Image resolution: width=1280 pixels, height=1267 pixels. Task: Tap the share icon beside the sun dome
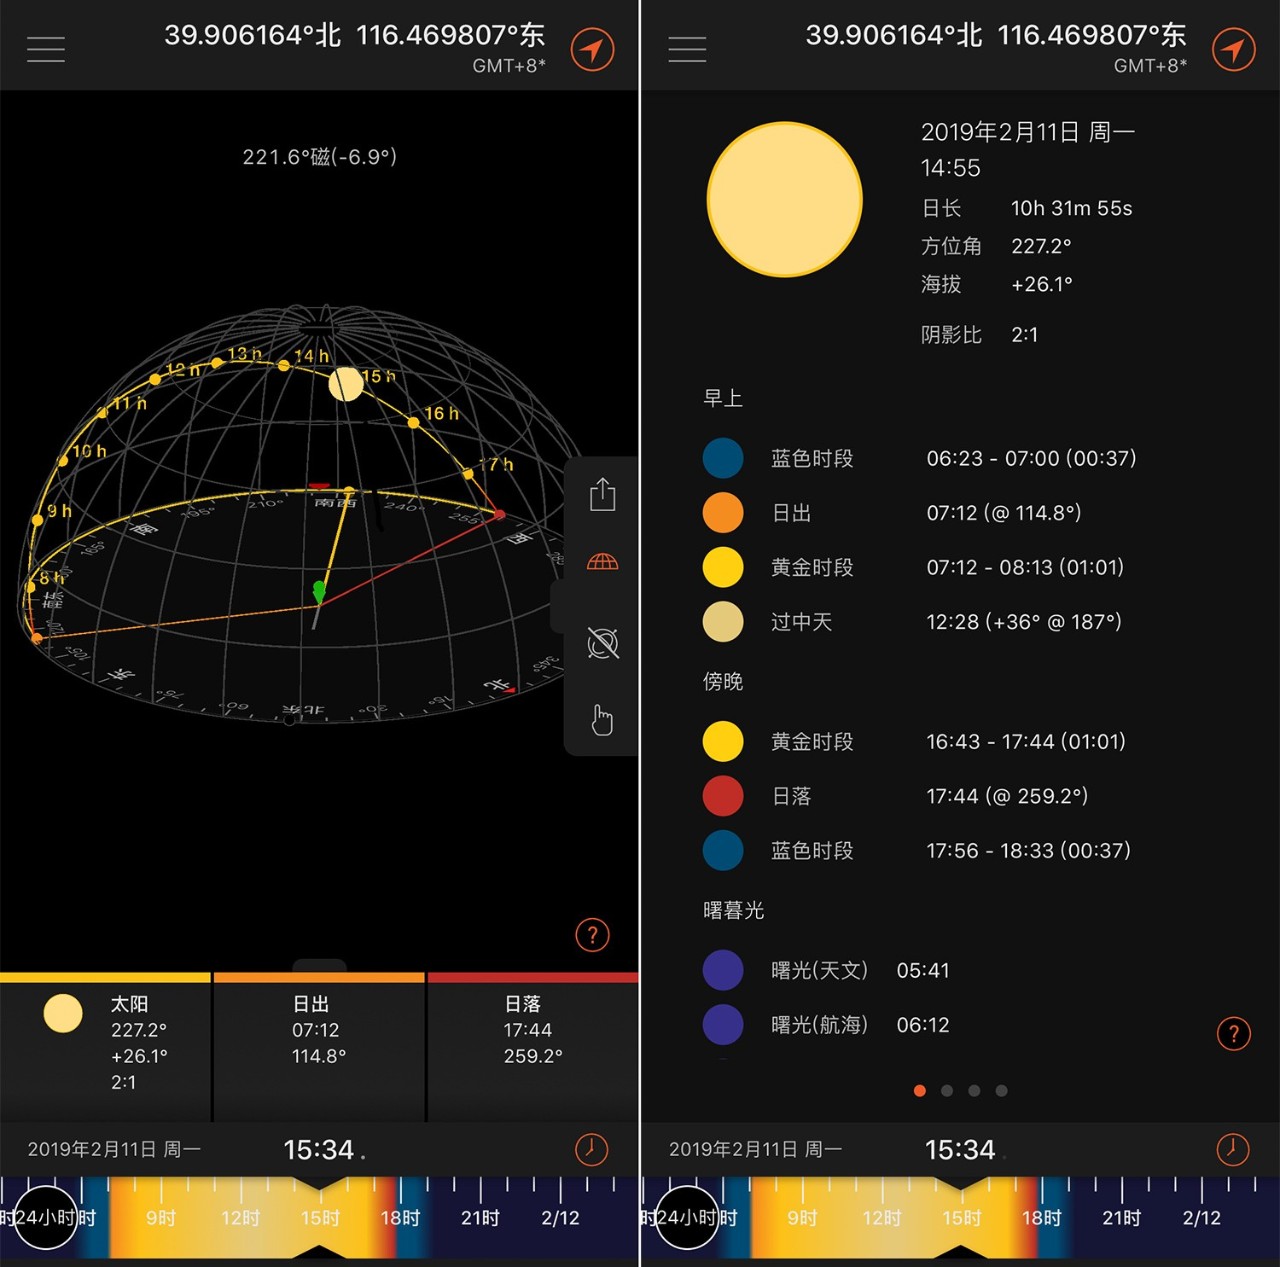pos(602,494)
